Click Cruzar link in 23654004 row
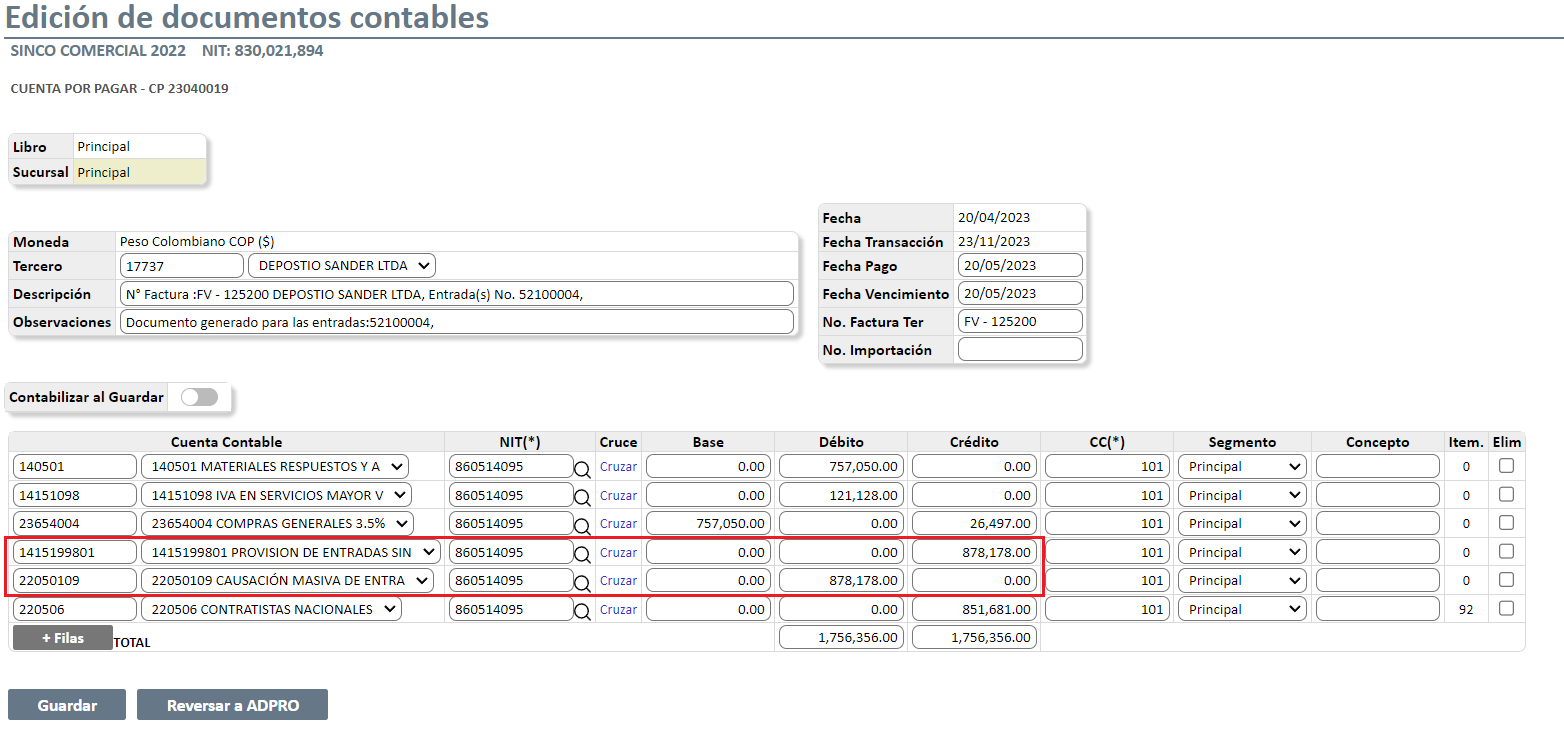Image resolution: width=1564 pixels, height=734 pixels. pyautogui.click(x=618, y=523)
